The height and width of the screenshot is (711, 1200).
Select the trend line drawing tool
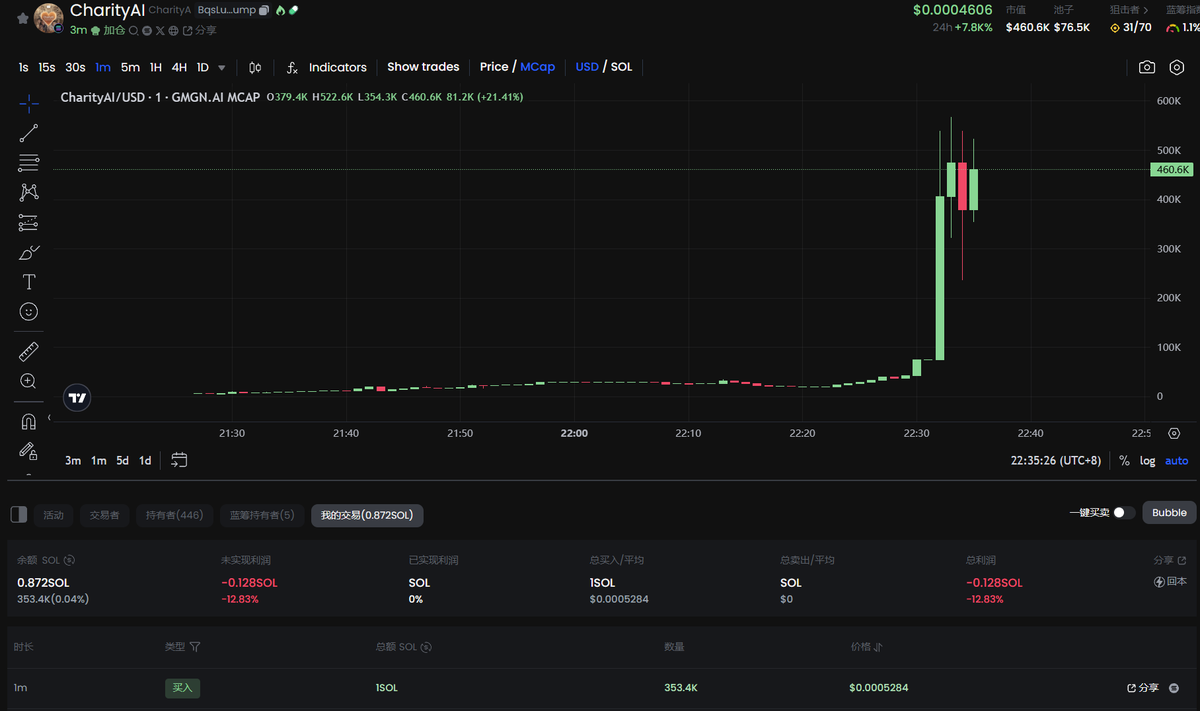coord(29,132)
